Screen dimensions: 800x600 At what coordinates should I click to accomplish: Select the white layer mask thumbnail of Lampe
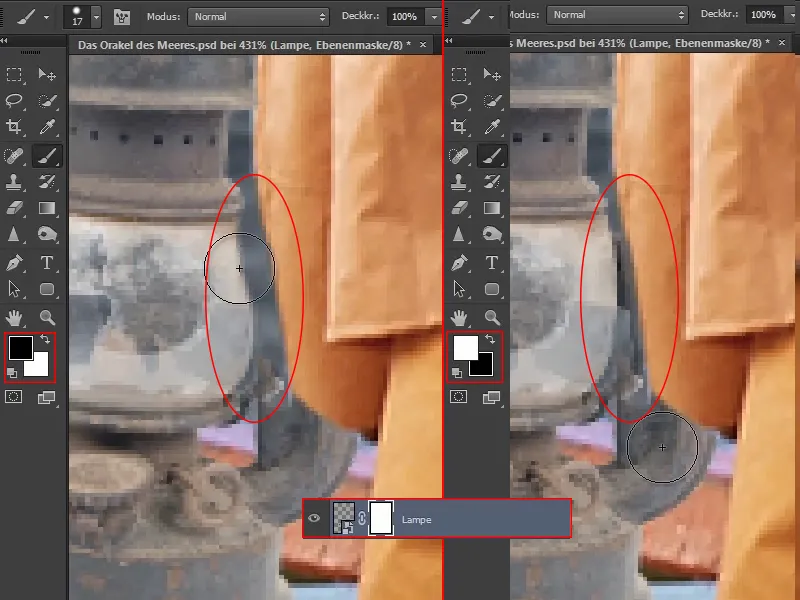(381, 518)
